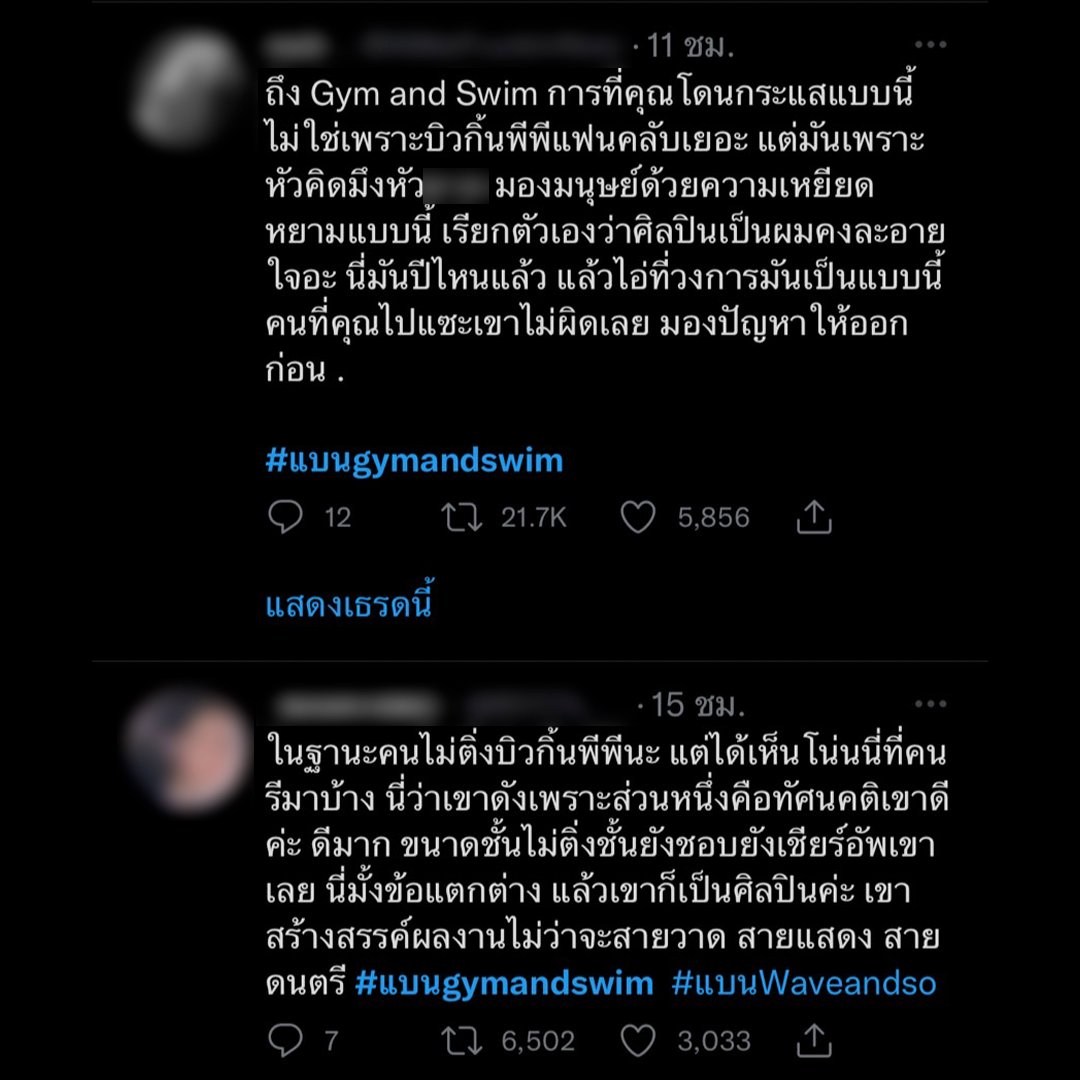Screen dimensions: 1080x1080
Task: Open more options on the 11-hour-old tweet
Action: (931, 45)
